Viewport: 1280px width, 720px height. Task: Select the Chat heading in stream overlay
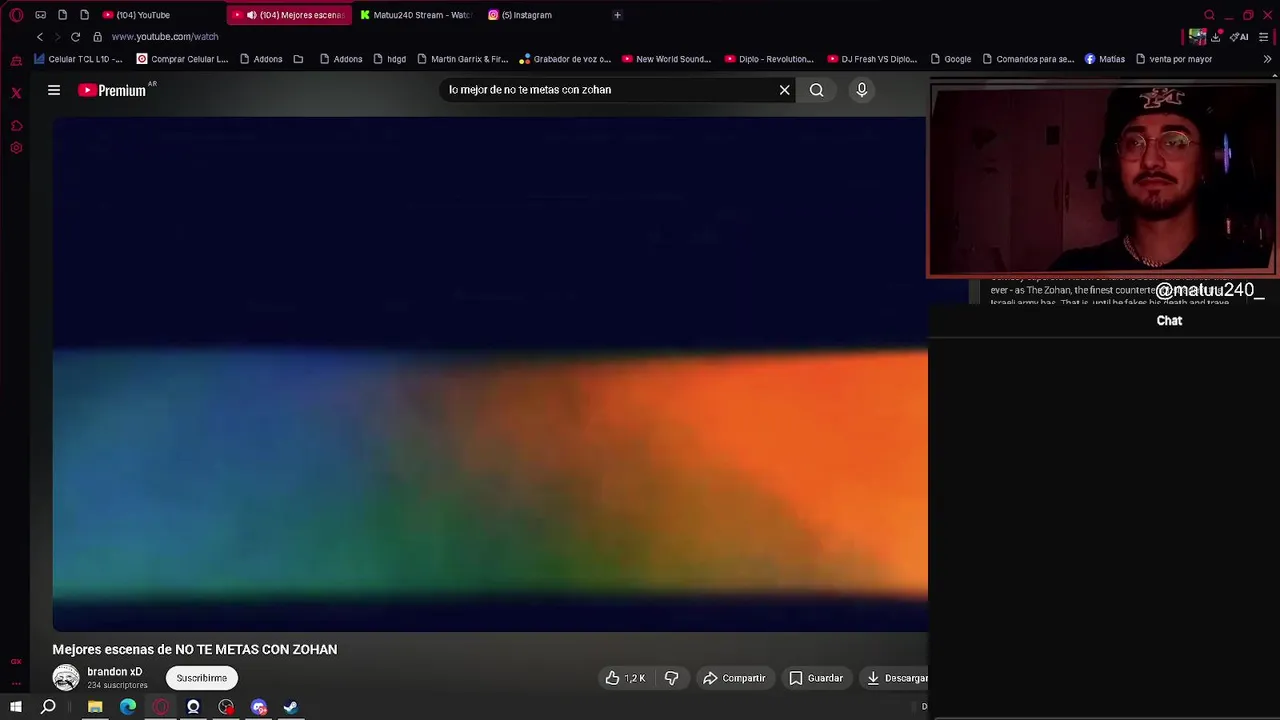[x=1169, y=321]
